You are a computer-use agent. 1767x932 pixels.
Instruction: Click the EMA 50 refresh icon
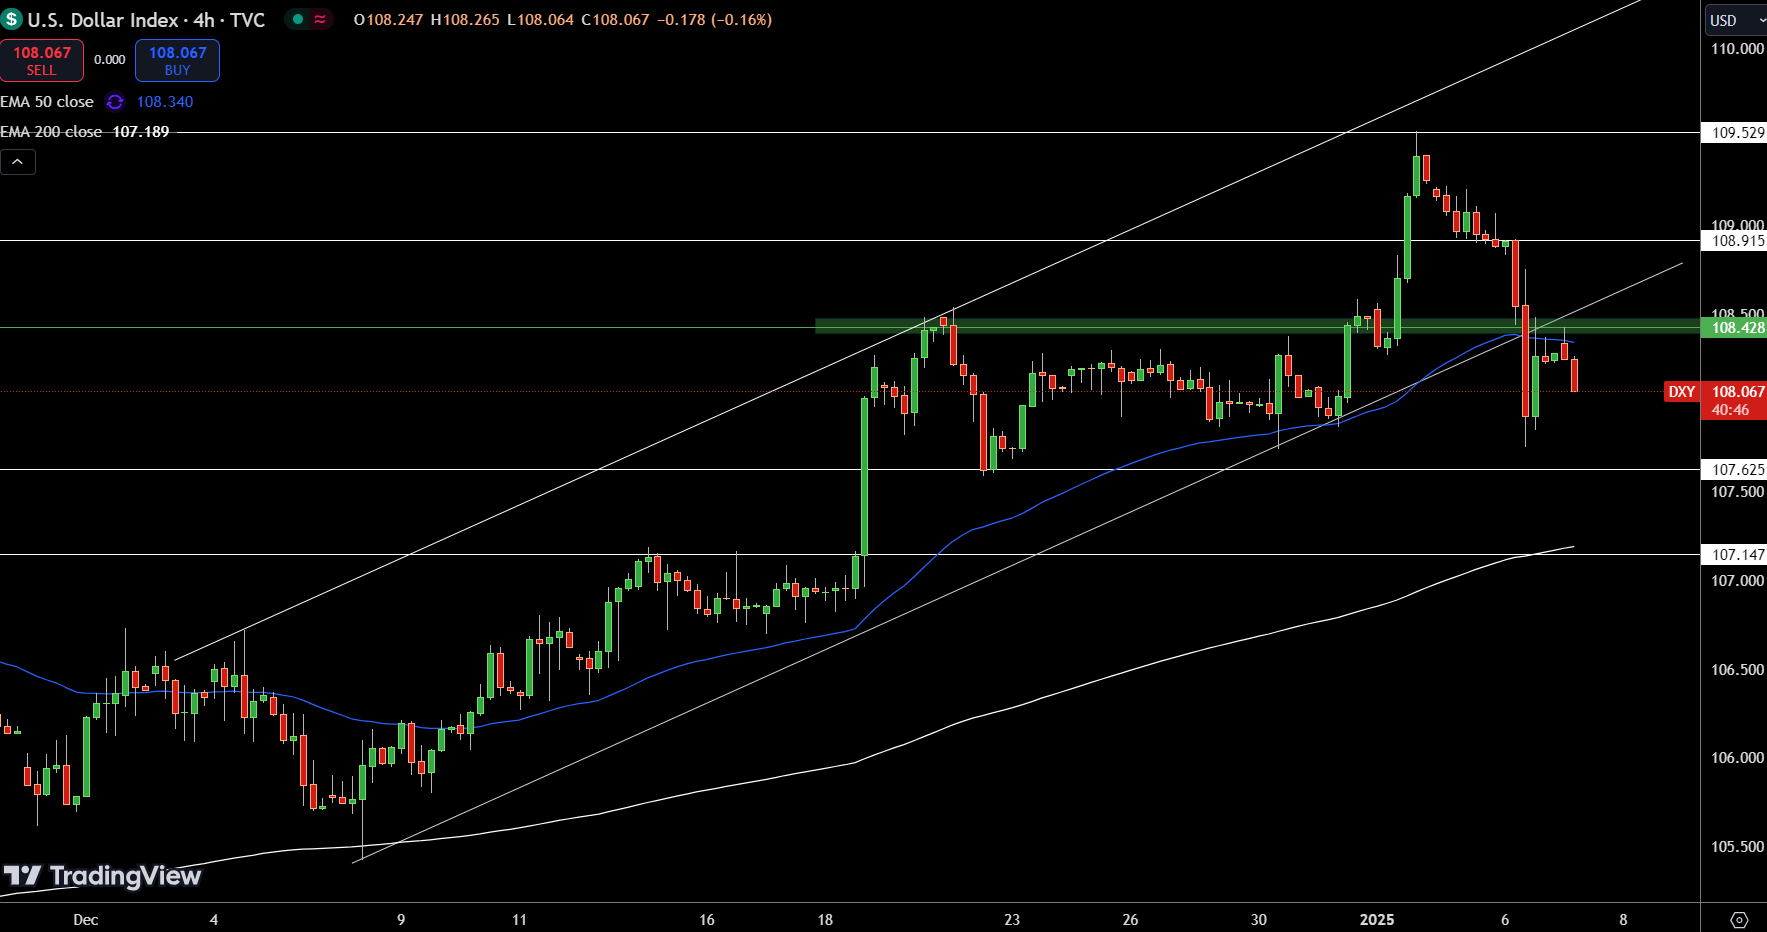(115, 102)
